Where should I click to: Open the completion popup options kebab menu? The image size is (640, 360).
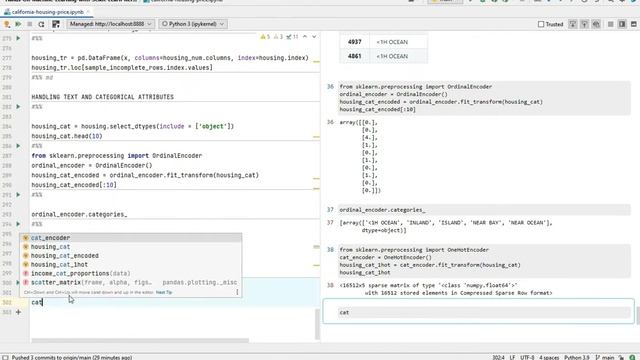[x=237, y=292]
